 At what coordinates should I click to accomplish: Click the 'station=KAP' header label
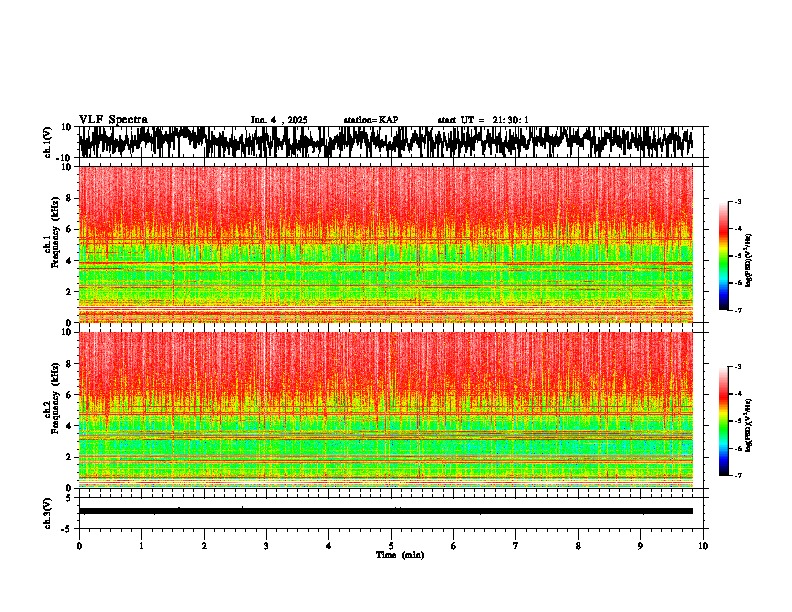(371, 120)
